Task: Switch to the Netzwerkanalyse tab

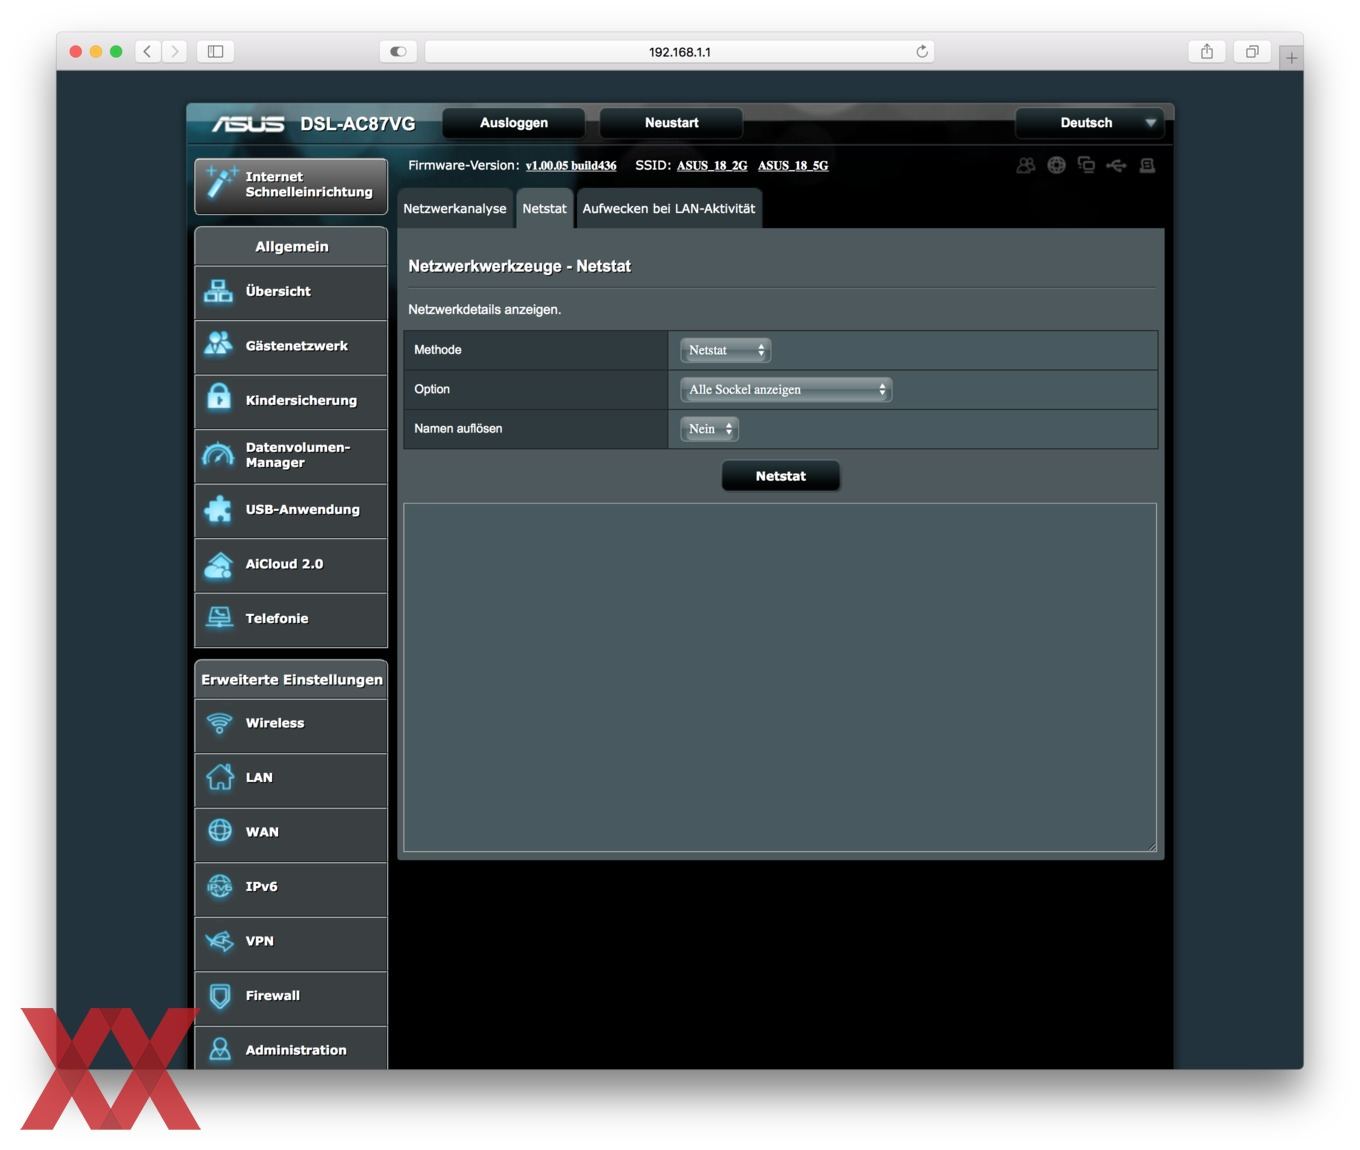Action: pos(455,208)
